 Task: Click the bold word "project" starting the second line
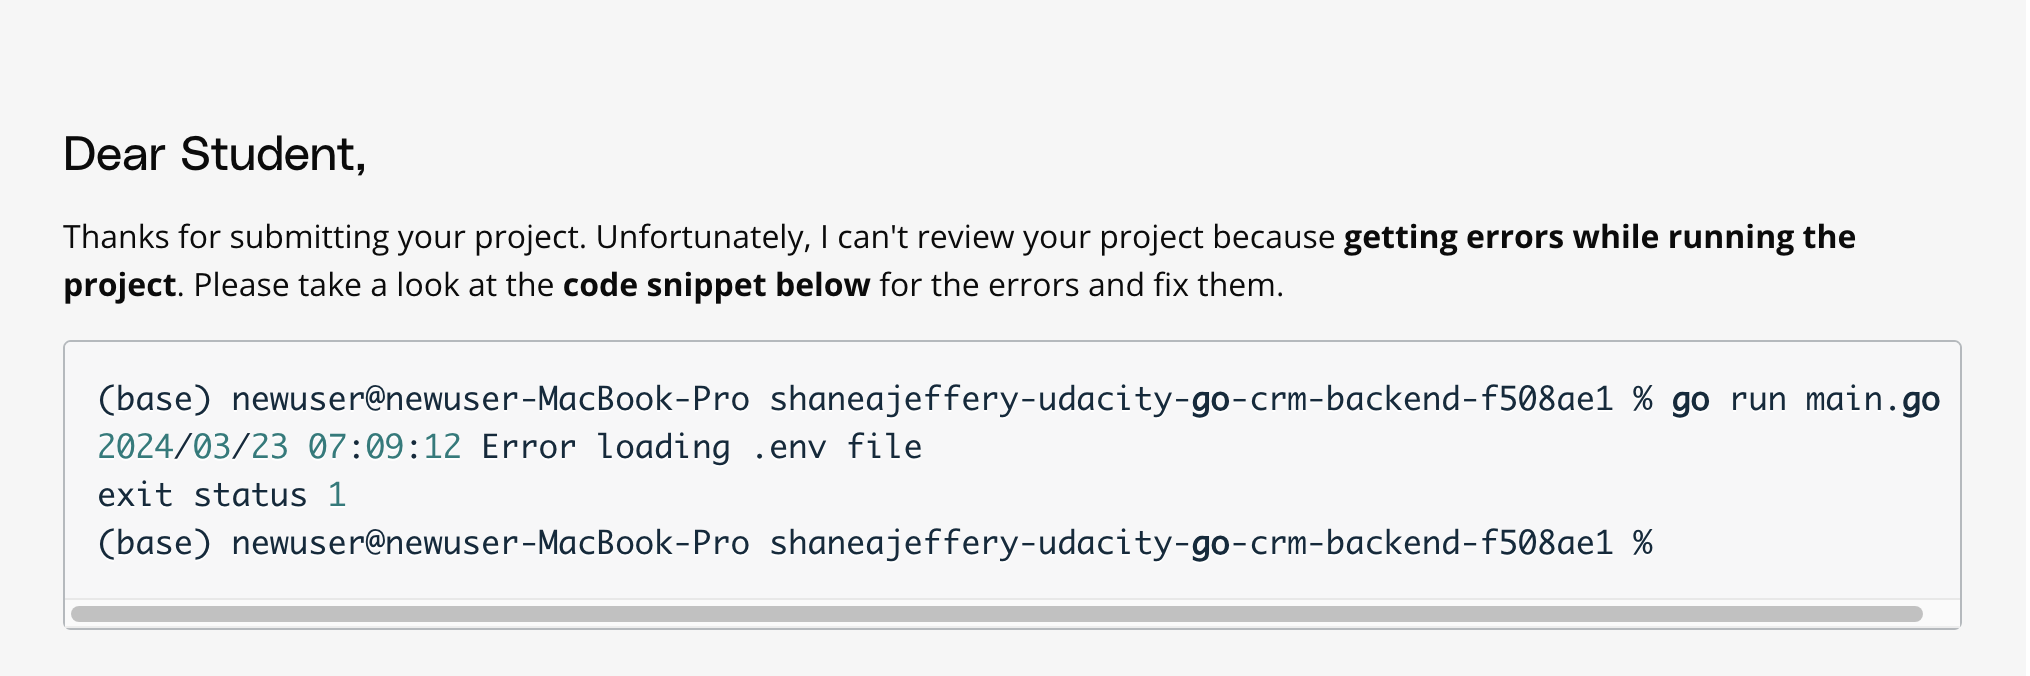120,286
